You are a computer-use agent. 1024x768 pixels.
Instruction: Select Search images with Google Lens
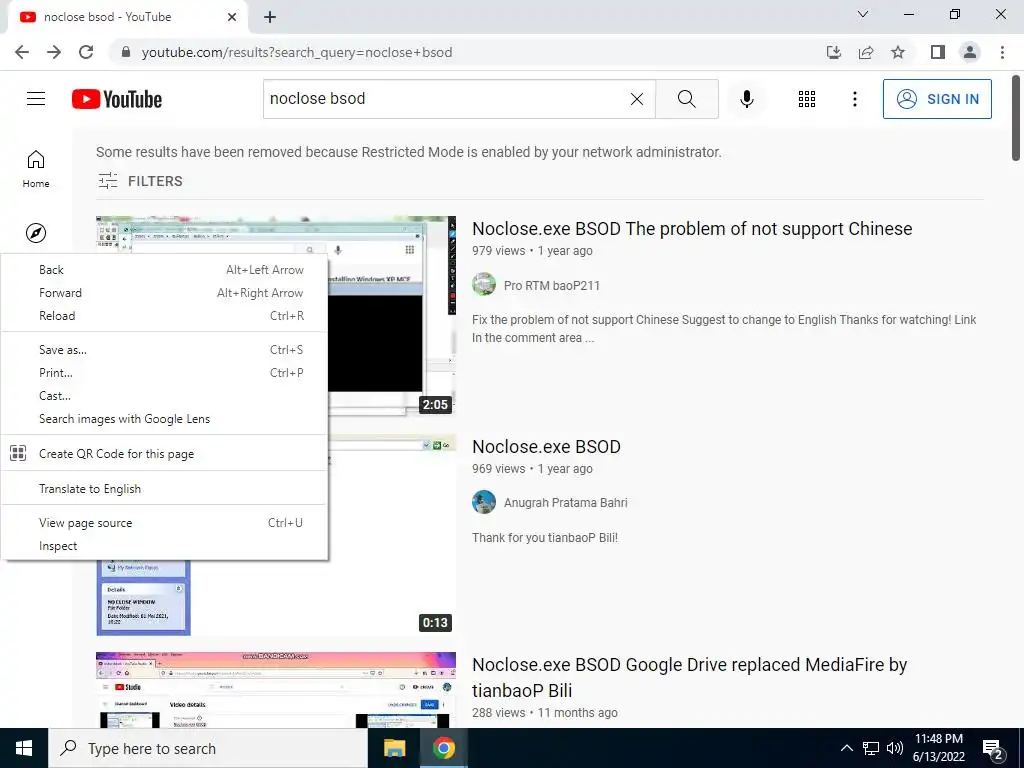(x=165, y=419)
